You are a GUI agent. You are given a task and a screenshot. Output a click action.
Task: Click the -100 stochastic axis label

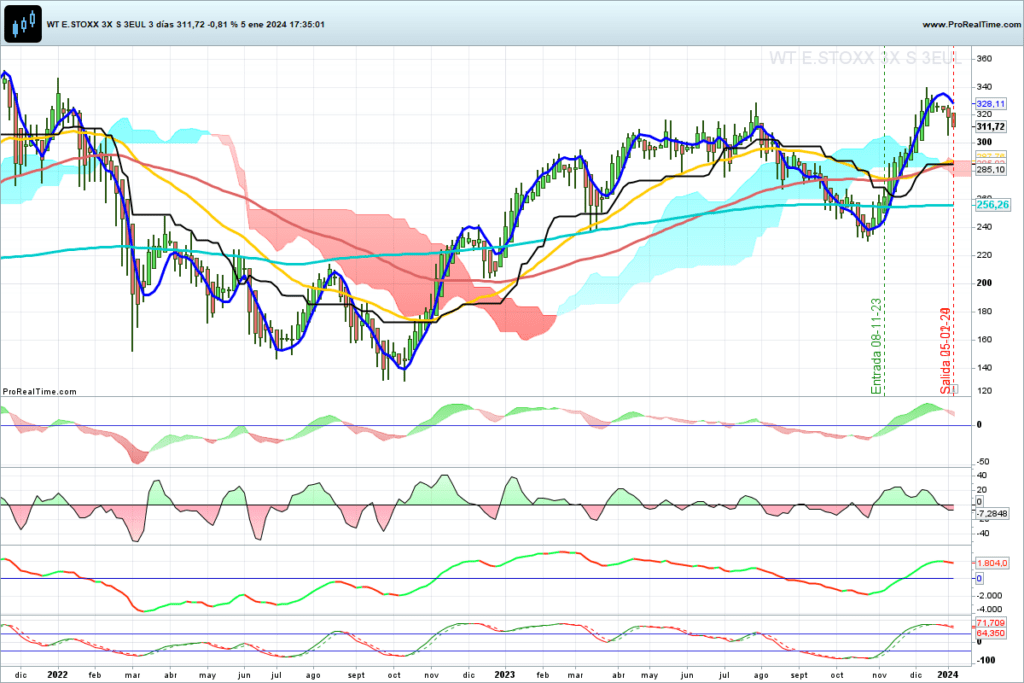985,660
